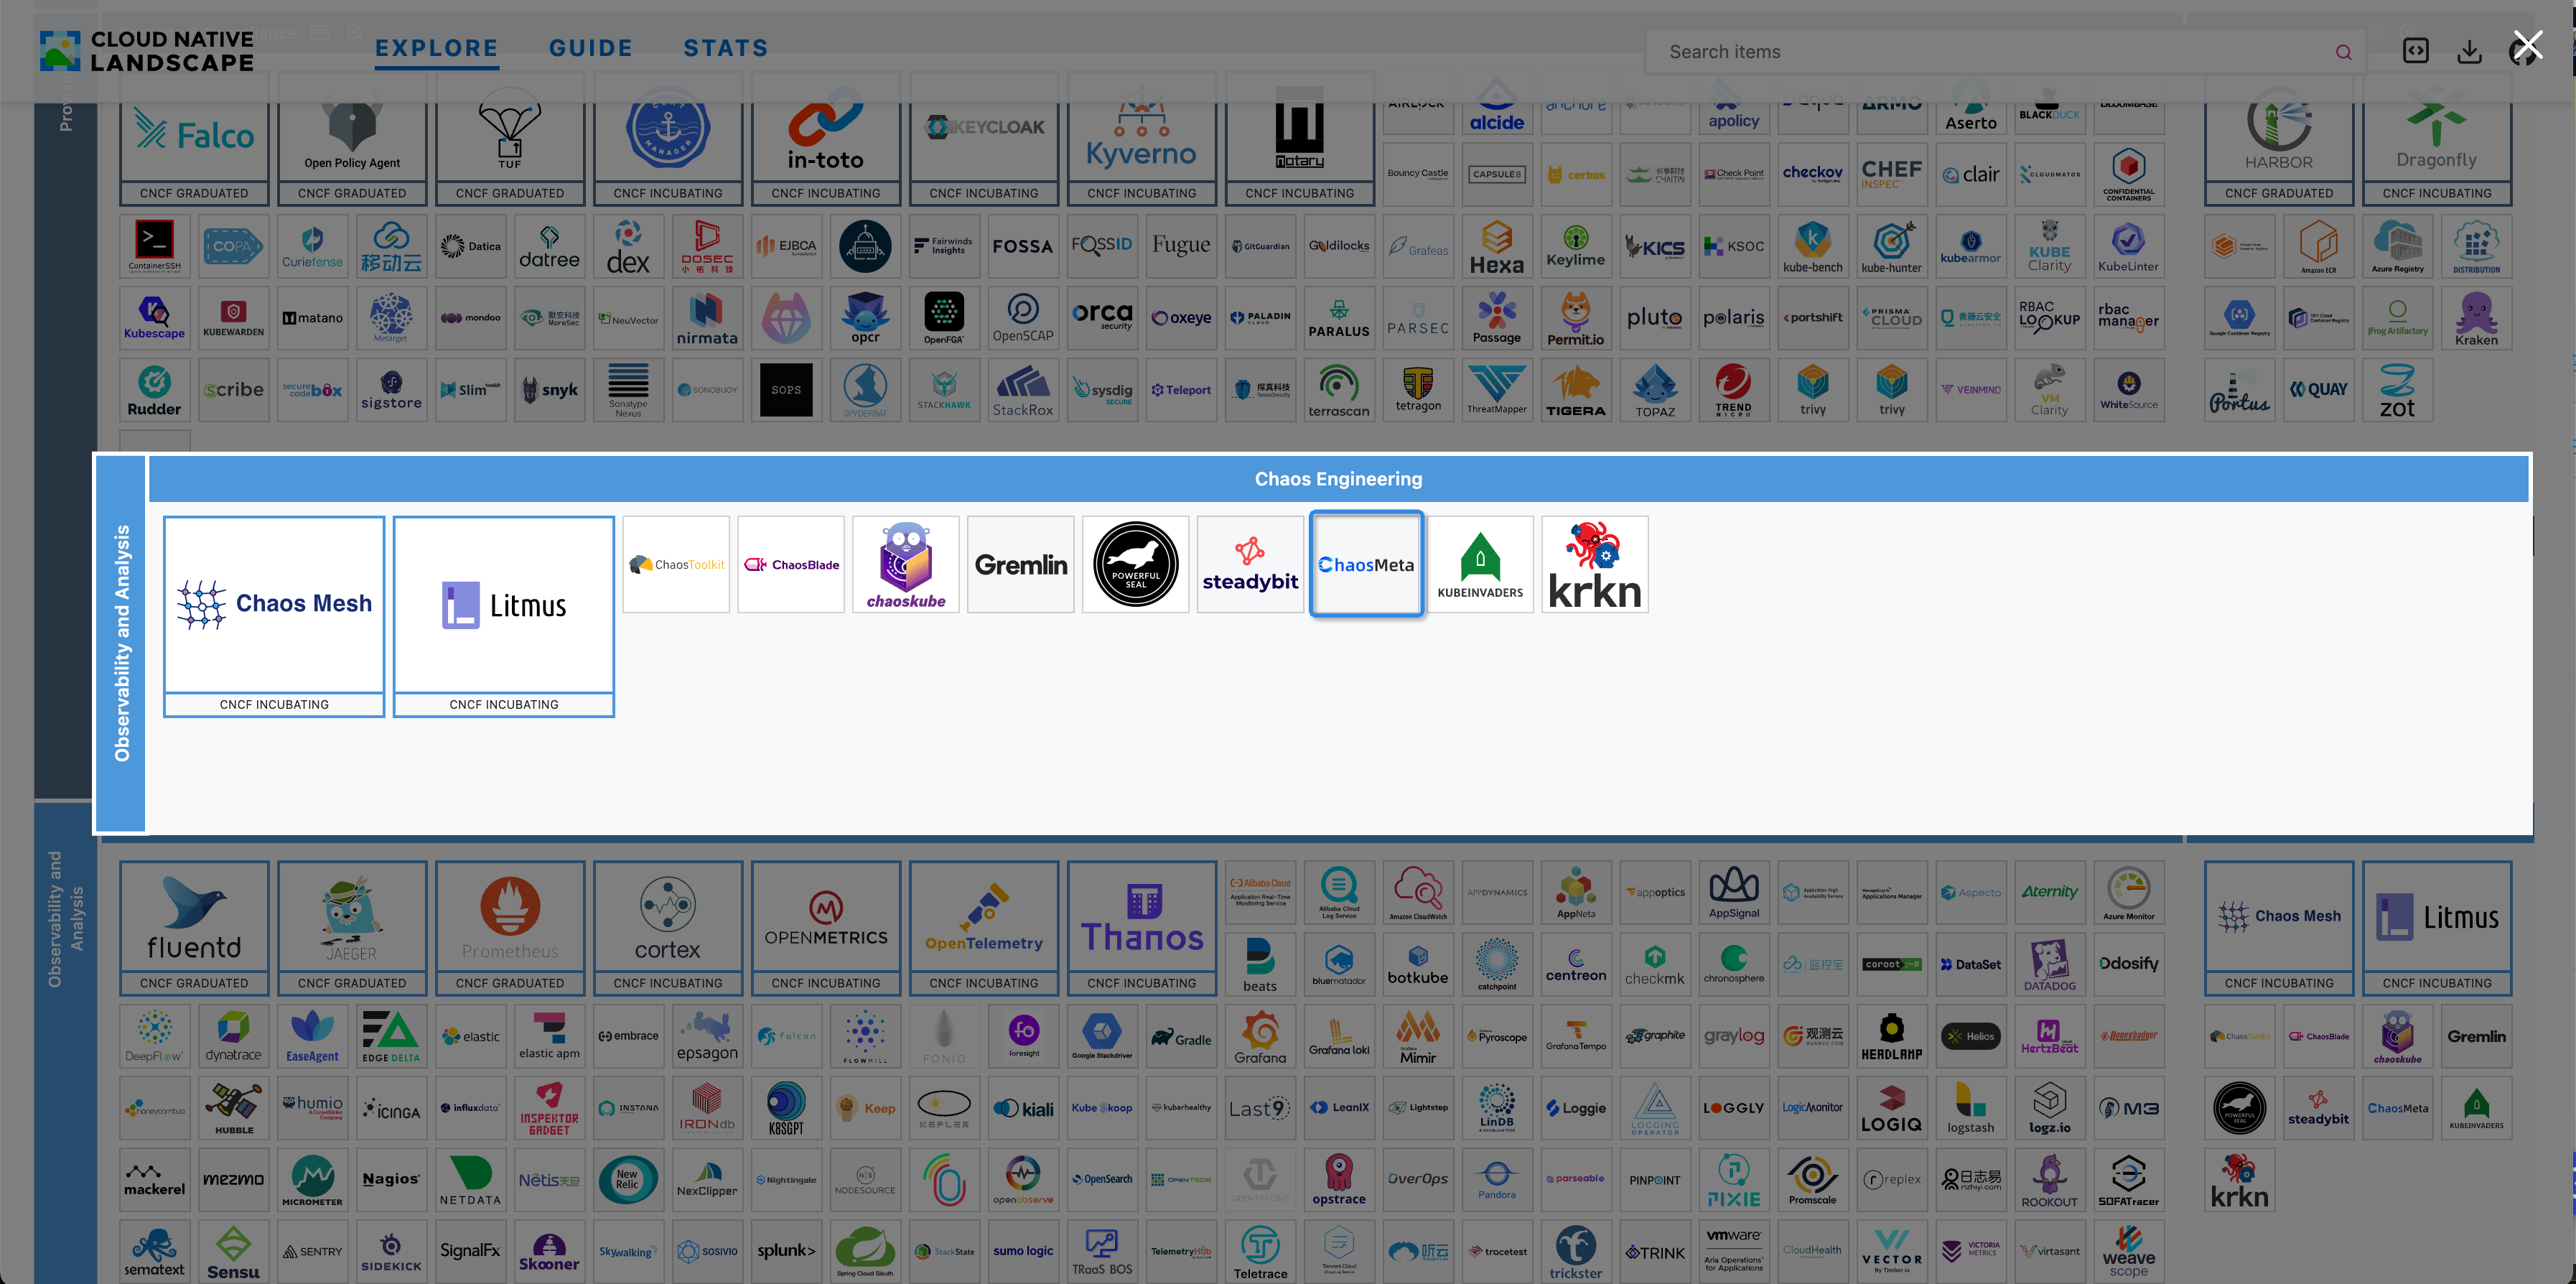Select the Explore tab
Viewport: 2576px width, 1284px height.
click(x=436, y=48)
